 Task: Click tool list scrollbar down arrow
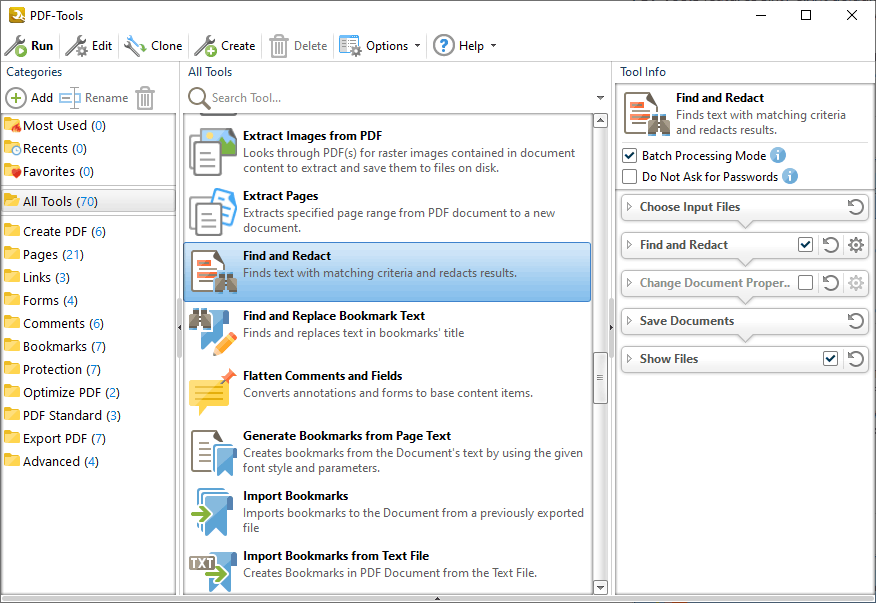[601, 587]
